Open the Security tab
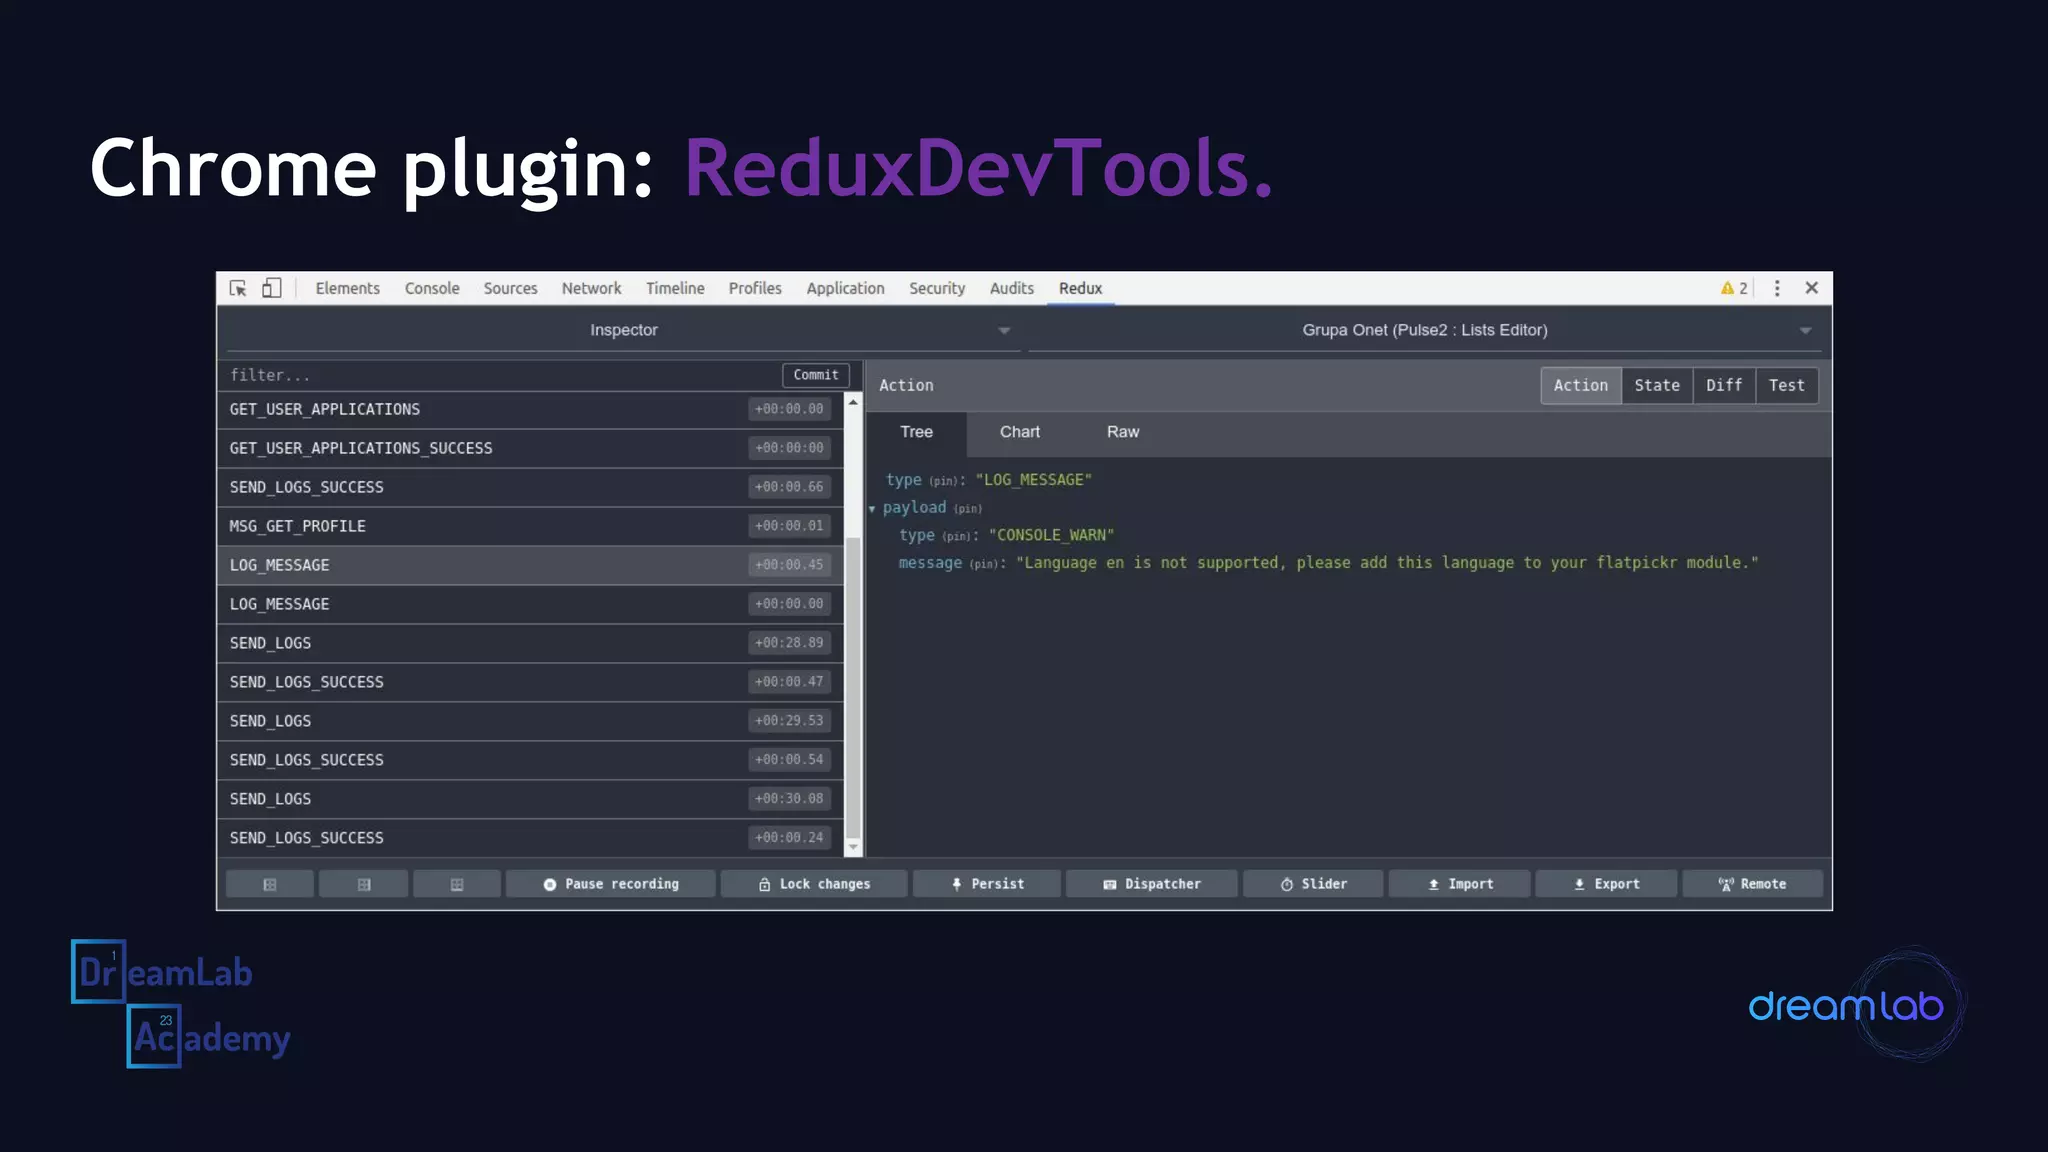 tap(937, 288)
